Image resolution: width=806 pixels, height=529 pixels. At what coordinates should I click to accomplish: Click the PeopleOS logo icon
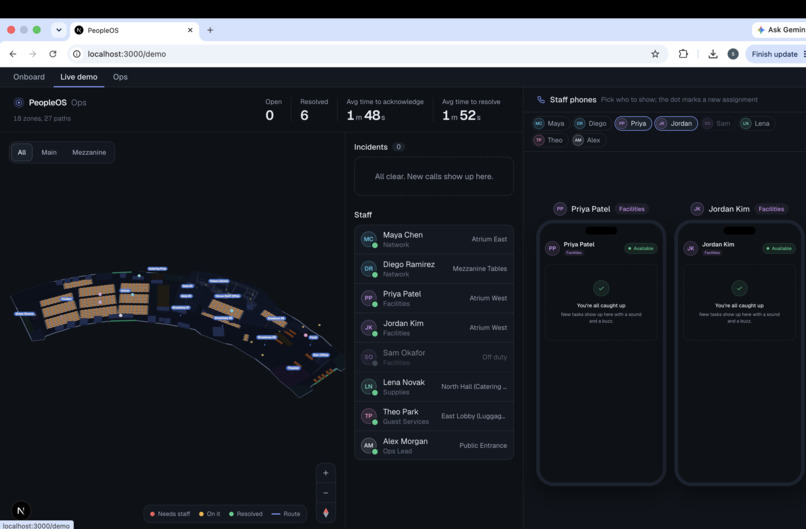pyautogui.click(x=19, y=103)
